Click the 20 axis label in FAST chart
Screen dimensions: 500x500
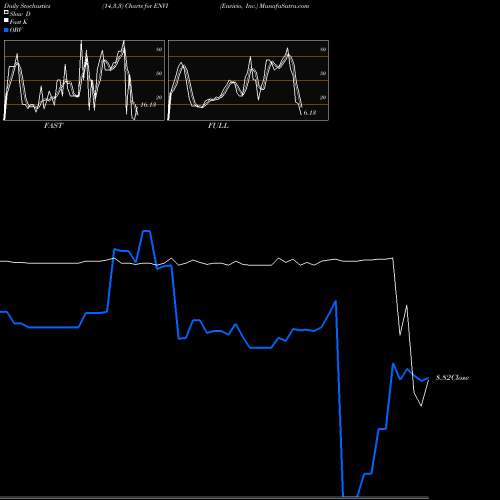click(x=159, y=97)
